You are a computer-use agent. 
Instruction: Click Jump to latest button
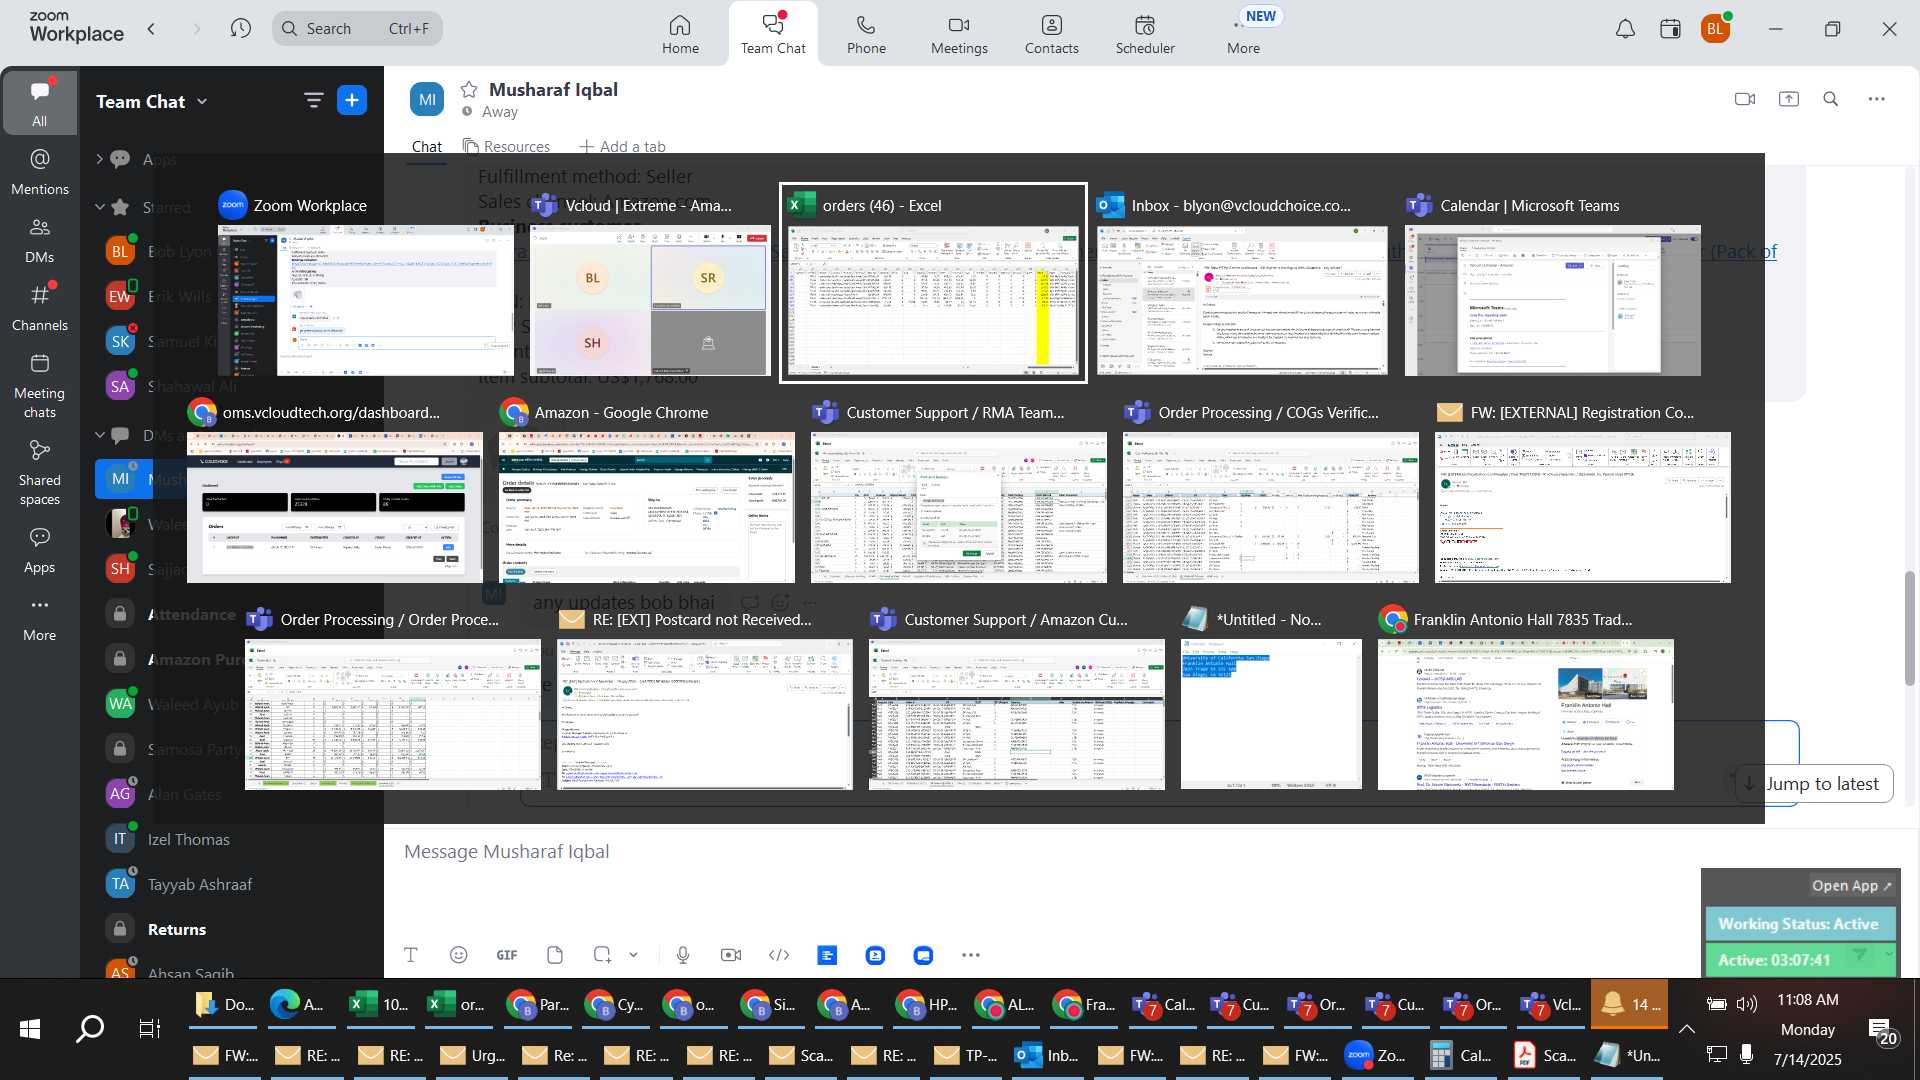coord(1813,784)
